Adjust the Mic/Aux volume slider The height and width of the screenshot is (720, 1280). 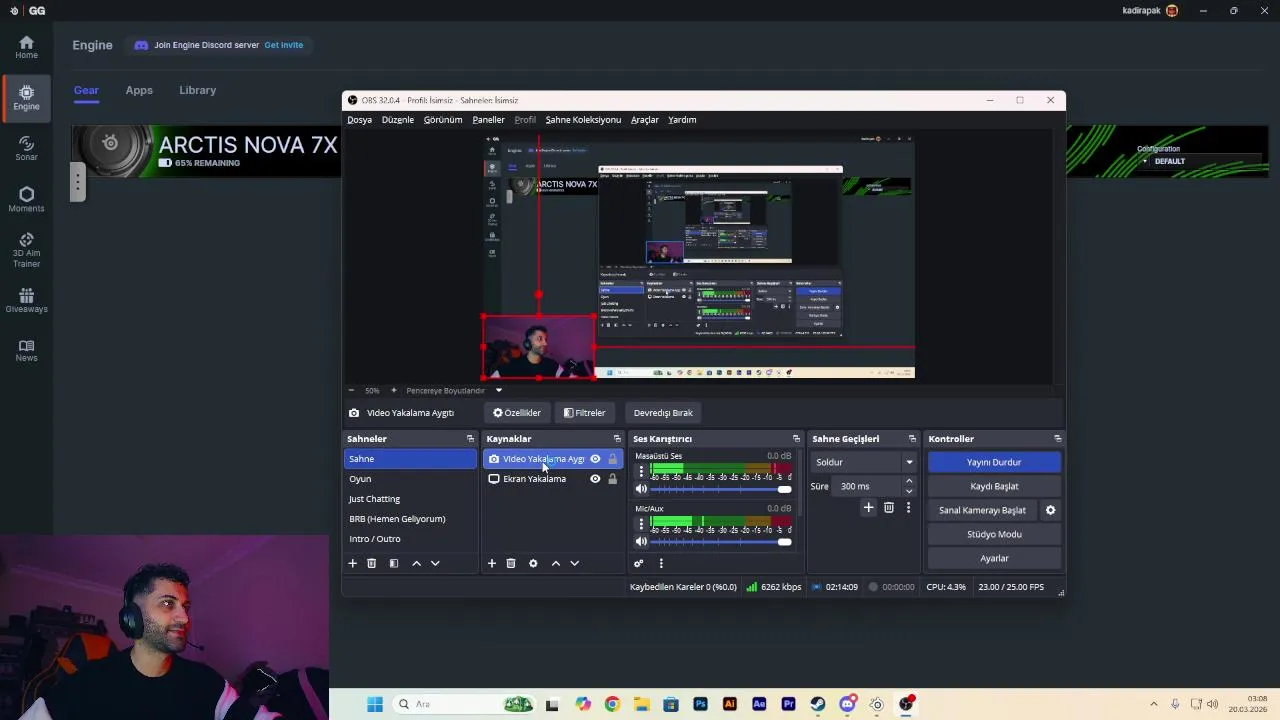(x=720, y=542)
